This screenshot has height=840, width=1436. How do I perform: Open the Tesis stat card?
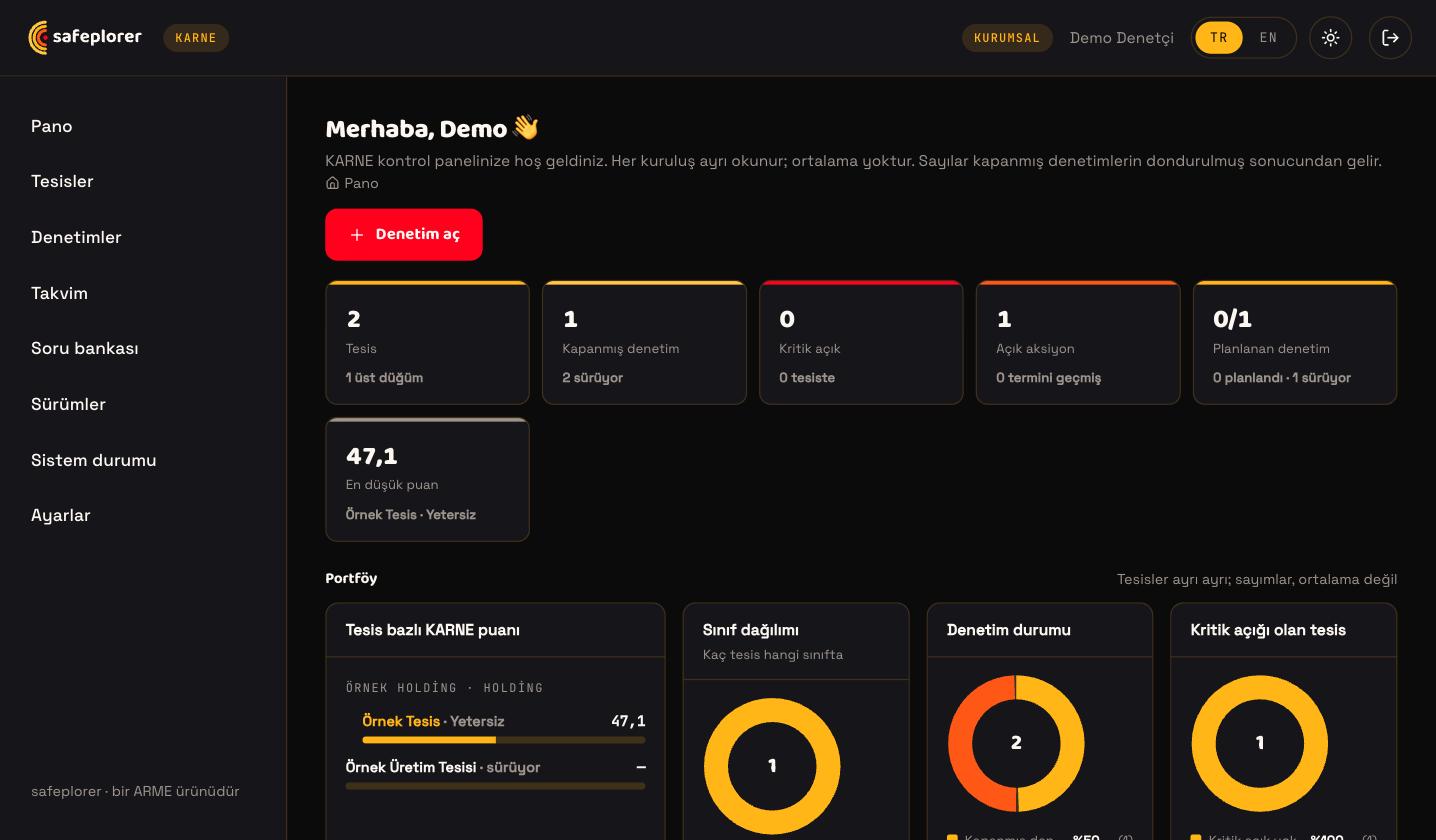click(x=427, y=343)
